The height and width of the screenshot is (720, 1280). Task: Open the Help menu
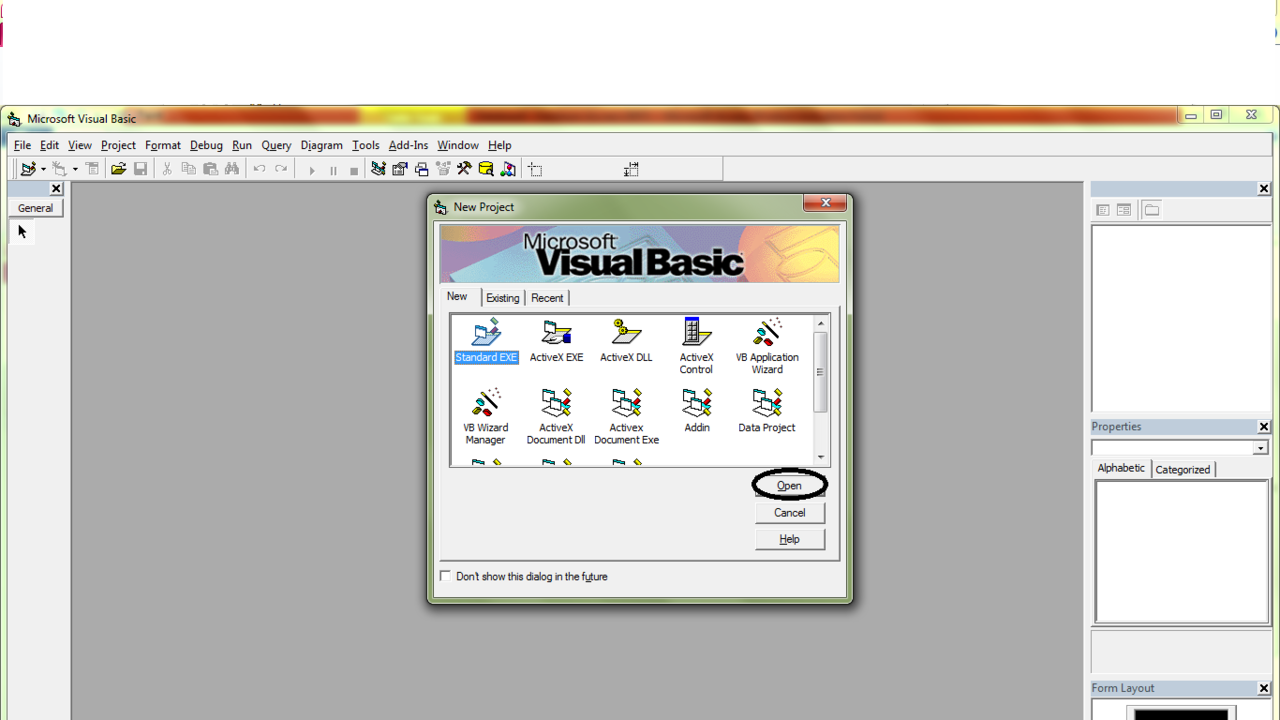point(499,145)
